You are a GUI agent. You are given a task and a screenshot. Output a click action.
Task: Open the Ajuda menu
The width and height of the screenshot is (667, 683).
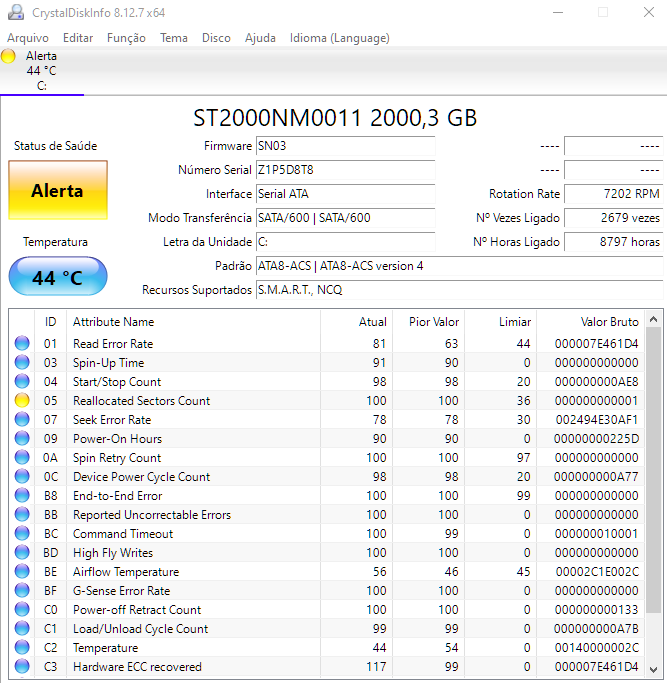(x=260, y=38)
